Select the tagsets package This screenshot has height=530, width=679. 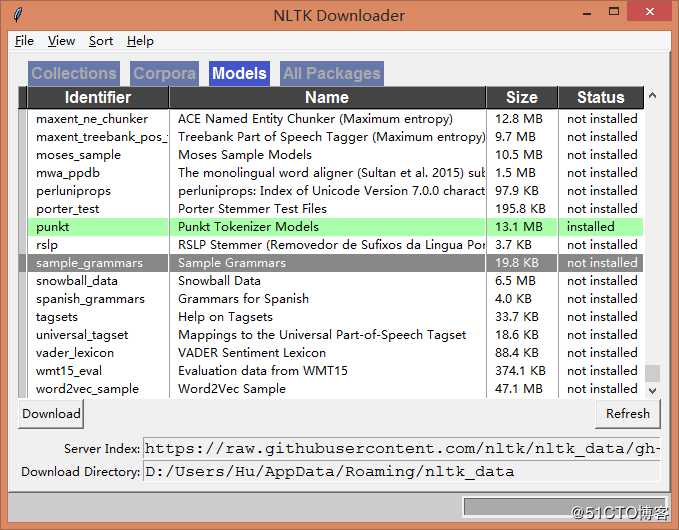57,317
